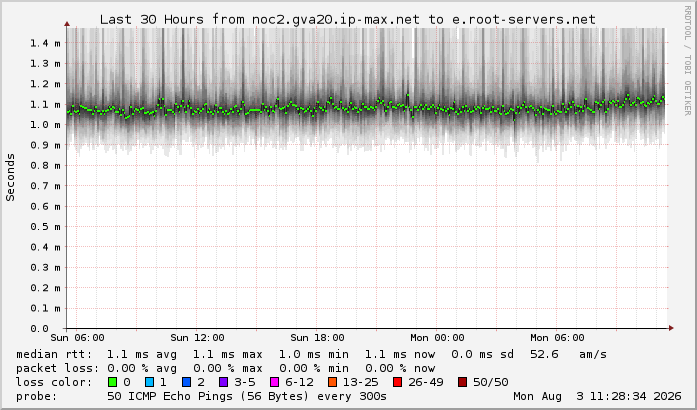This screenshot has width=697, height=410.
Task: Click the 'Sun 06:00' x-axis label
Action: pyautogui.click(x=77, y=338)
